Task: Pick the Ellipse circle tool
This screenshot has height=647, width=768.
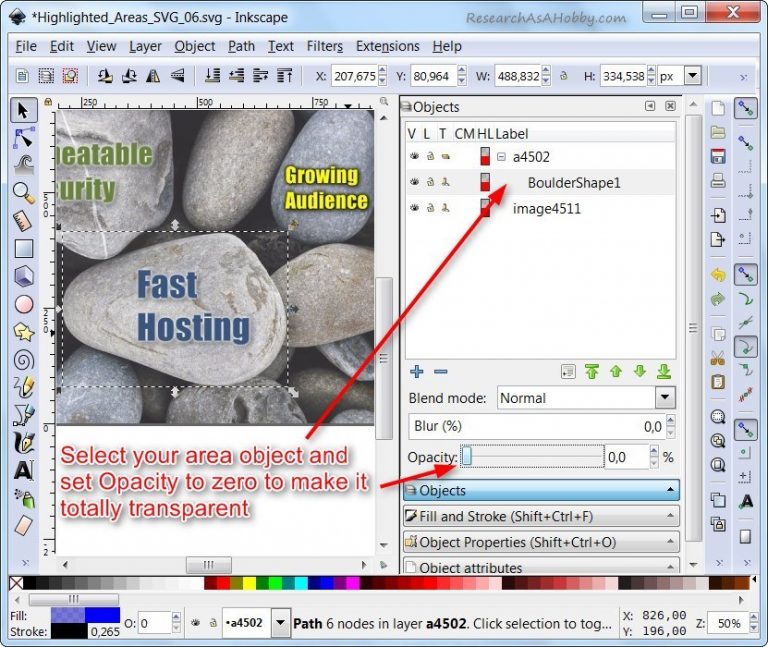Action: pos(24,304)
